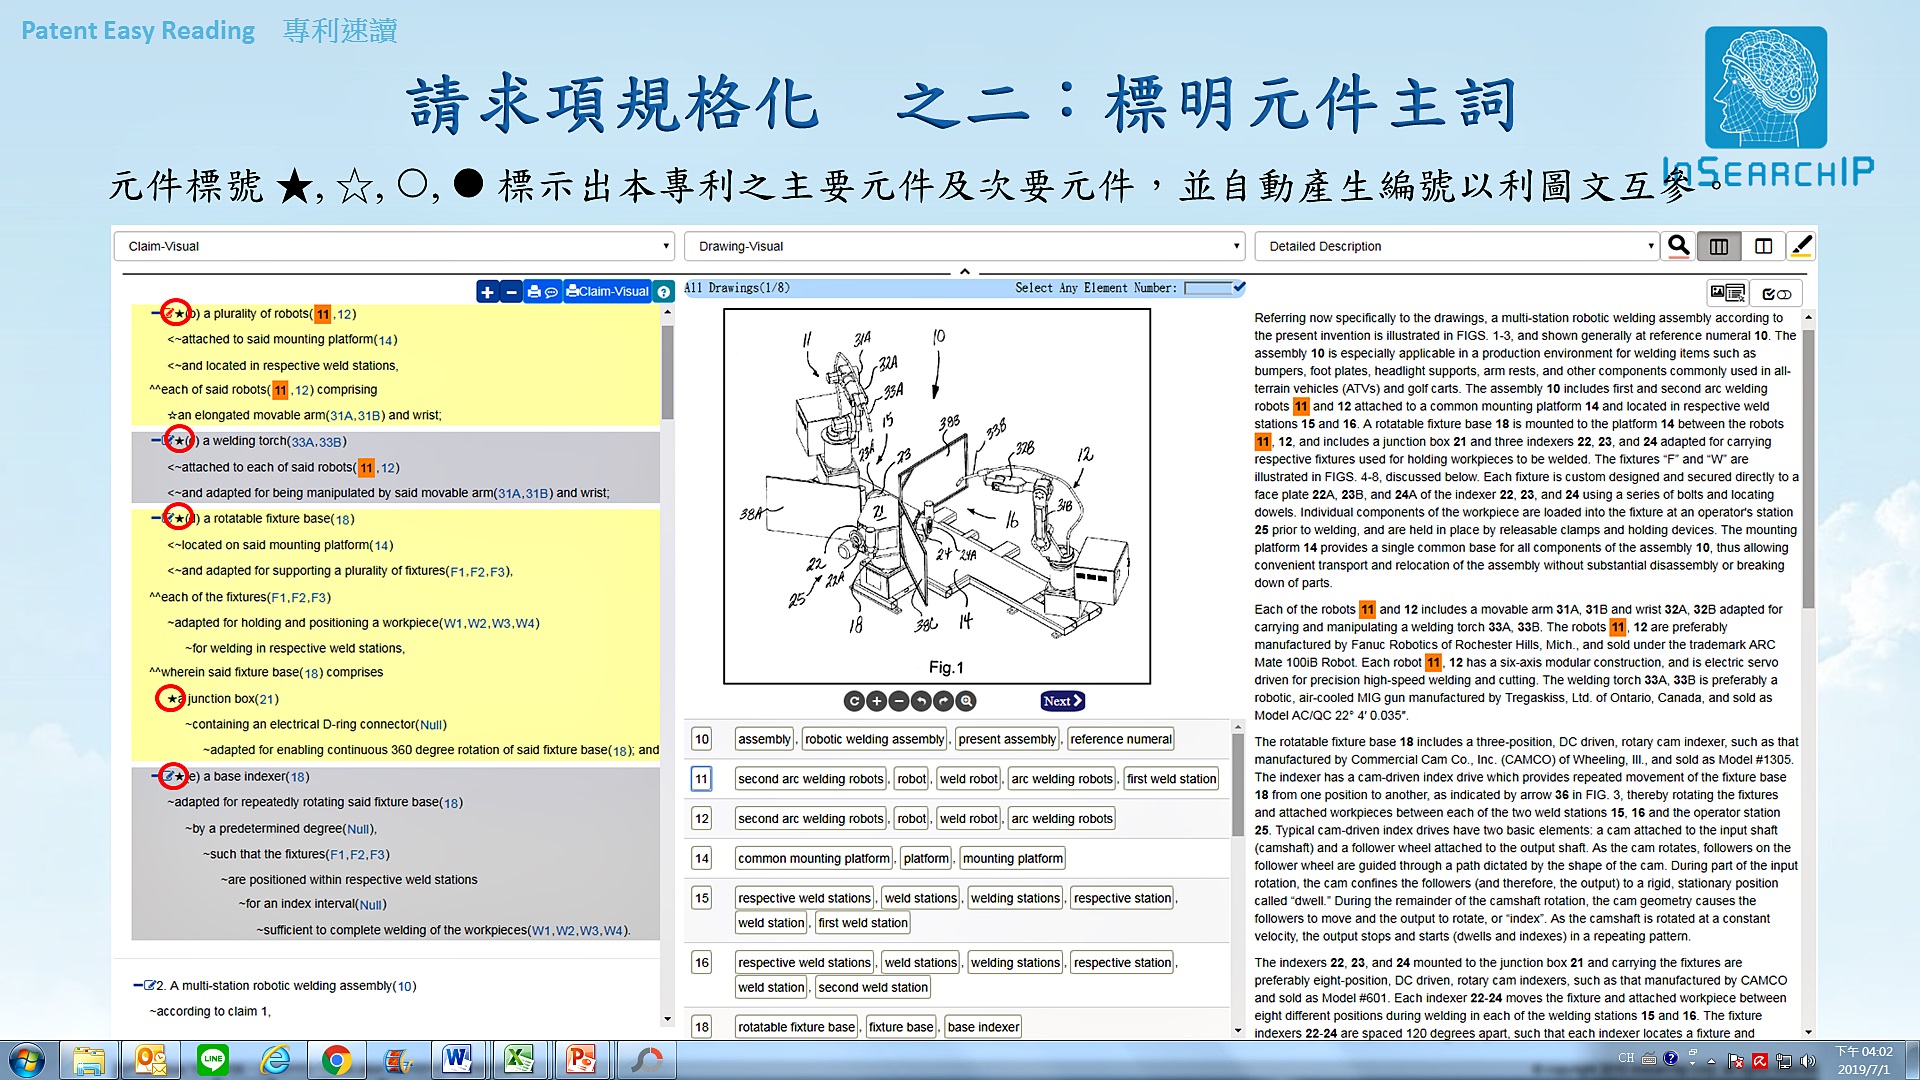The height and width of the screenshot is (1080, 1920).
Task: Select element number 18 in the list
Action: tap(701, 1027)
